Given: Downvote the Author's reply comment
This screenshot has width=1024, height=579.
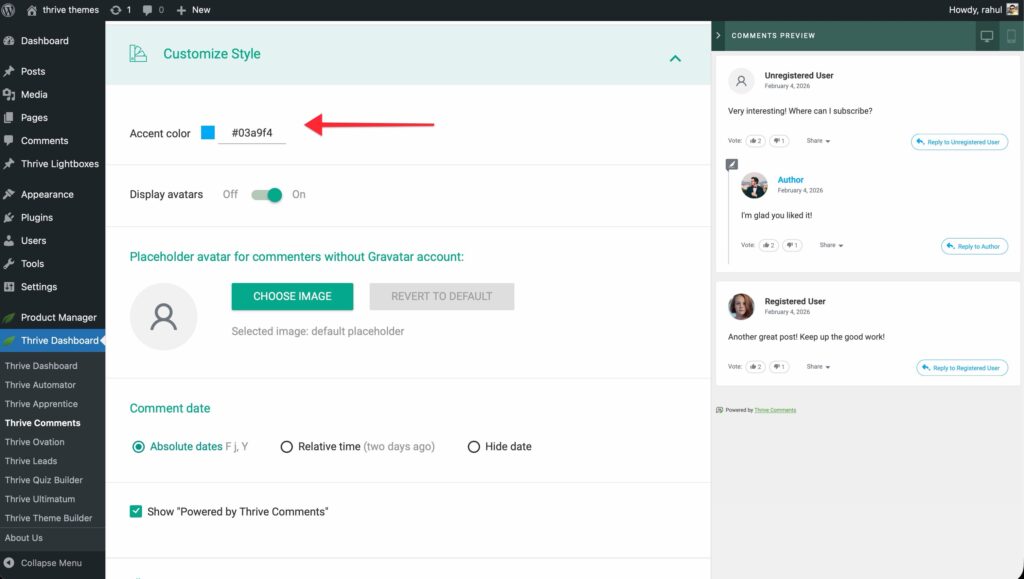Looking at the screenshot, I should (792, 245).
